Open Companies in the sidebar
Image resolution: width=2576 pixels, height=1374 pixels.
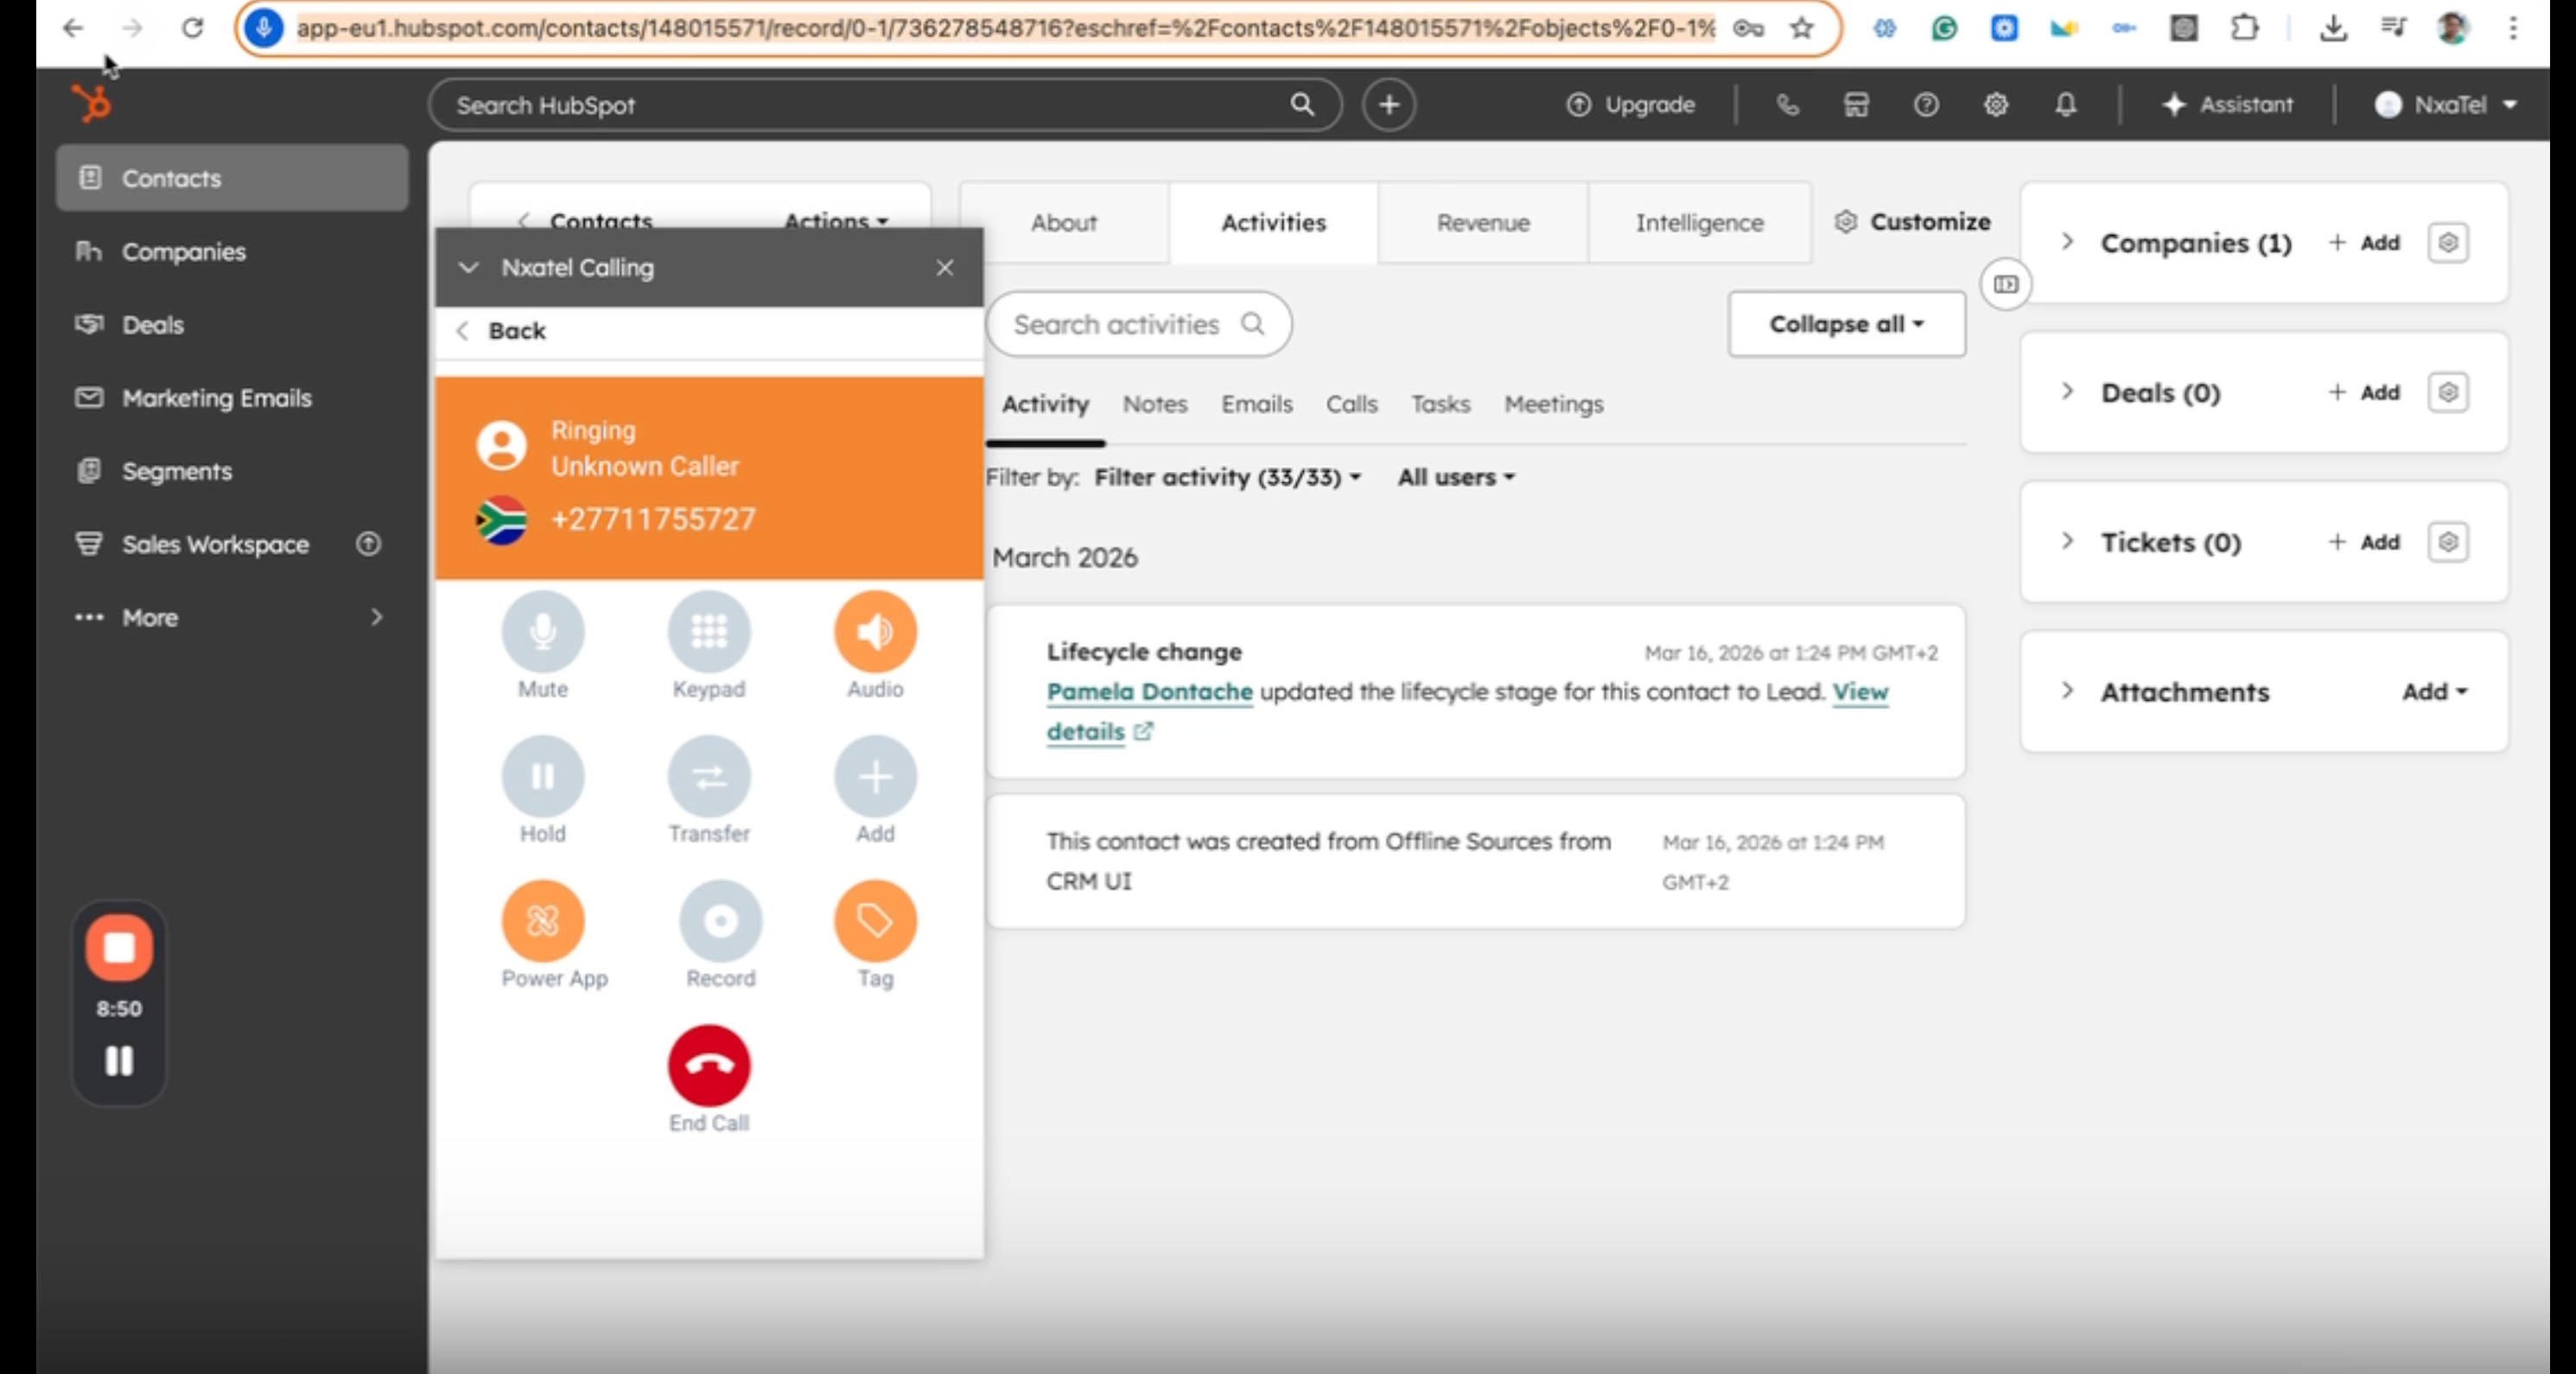click(232, 252)
